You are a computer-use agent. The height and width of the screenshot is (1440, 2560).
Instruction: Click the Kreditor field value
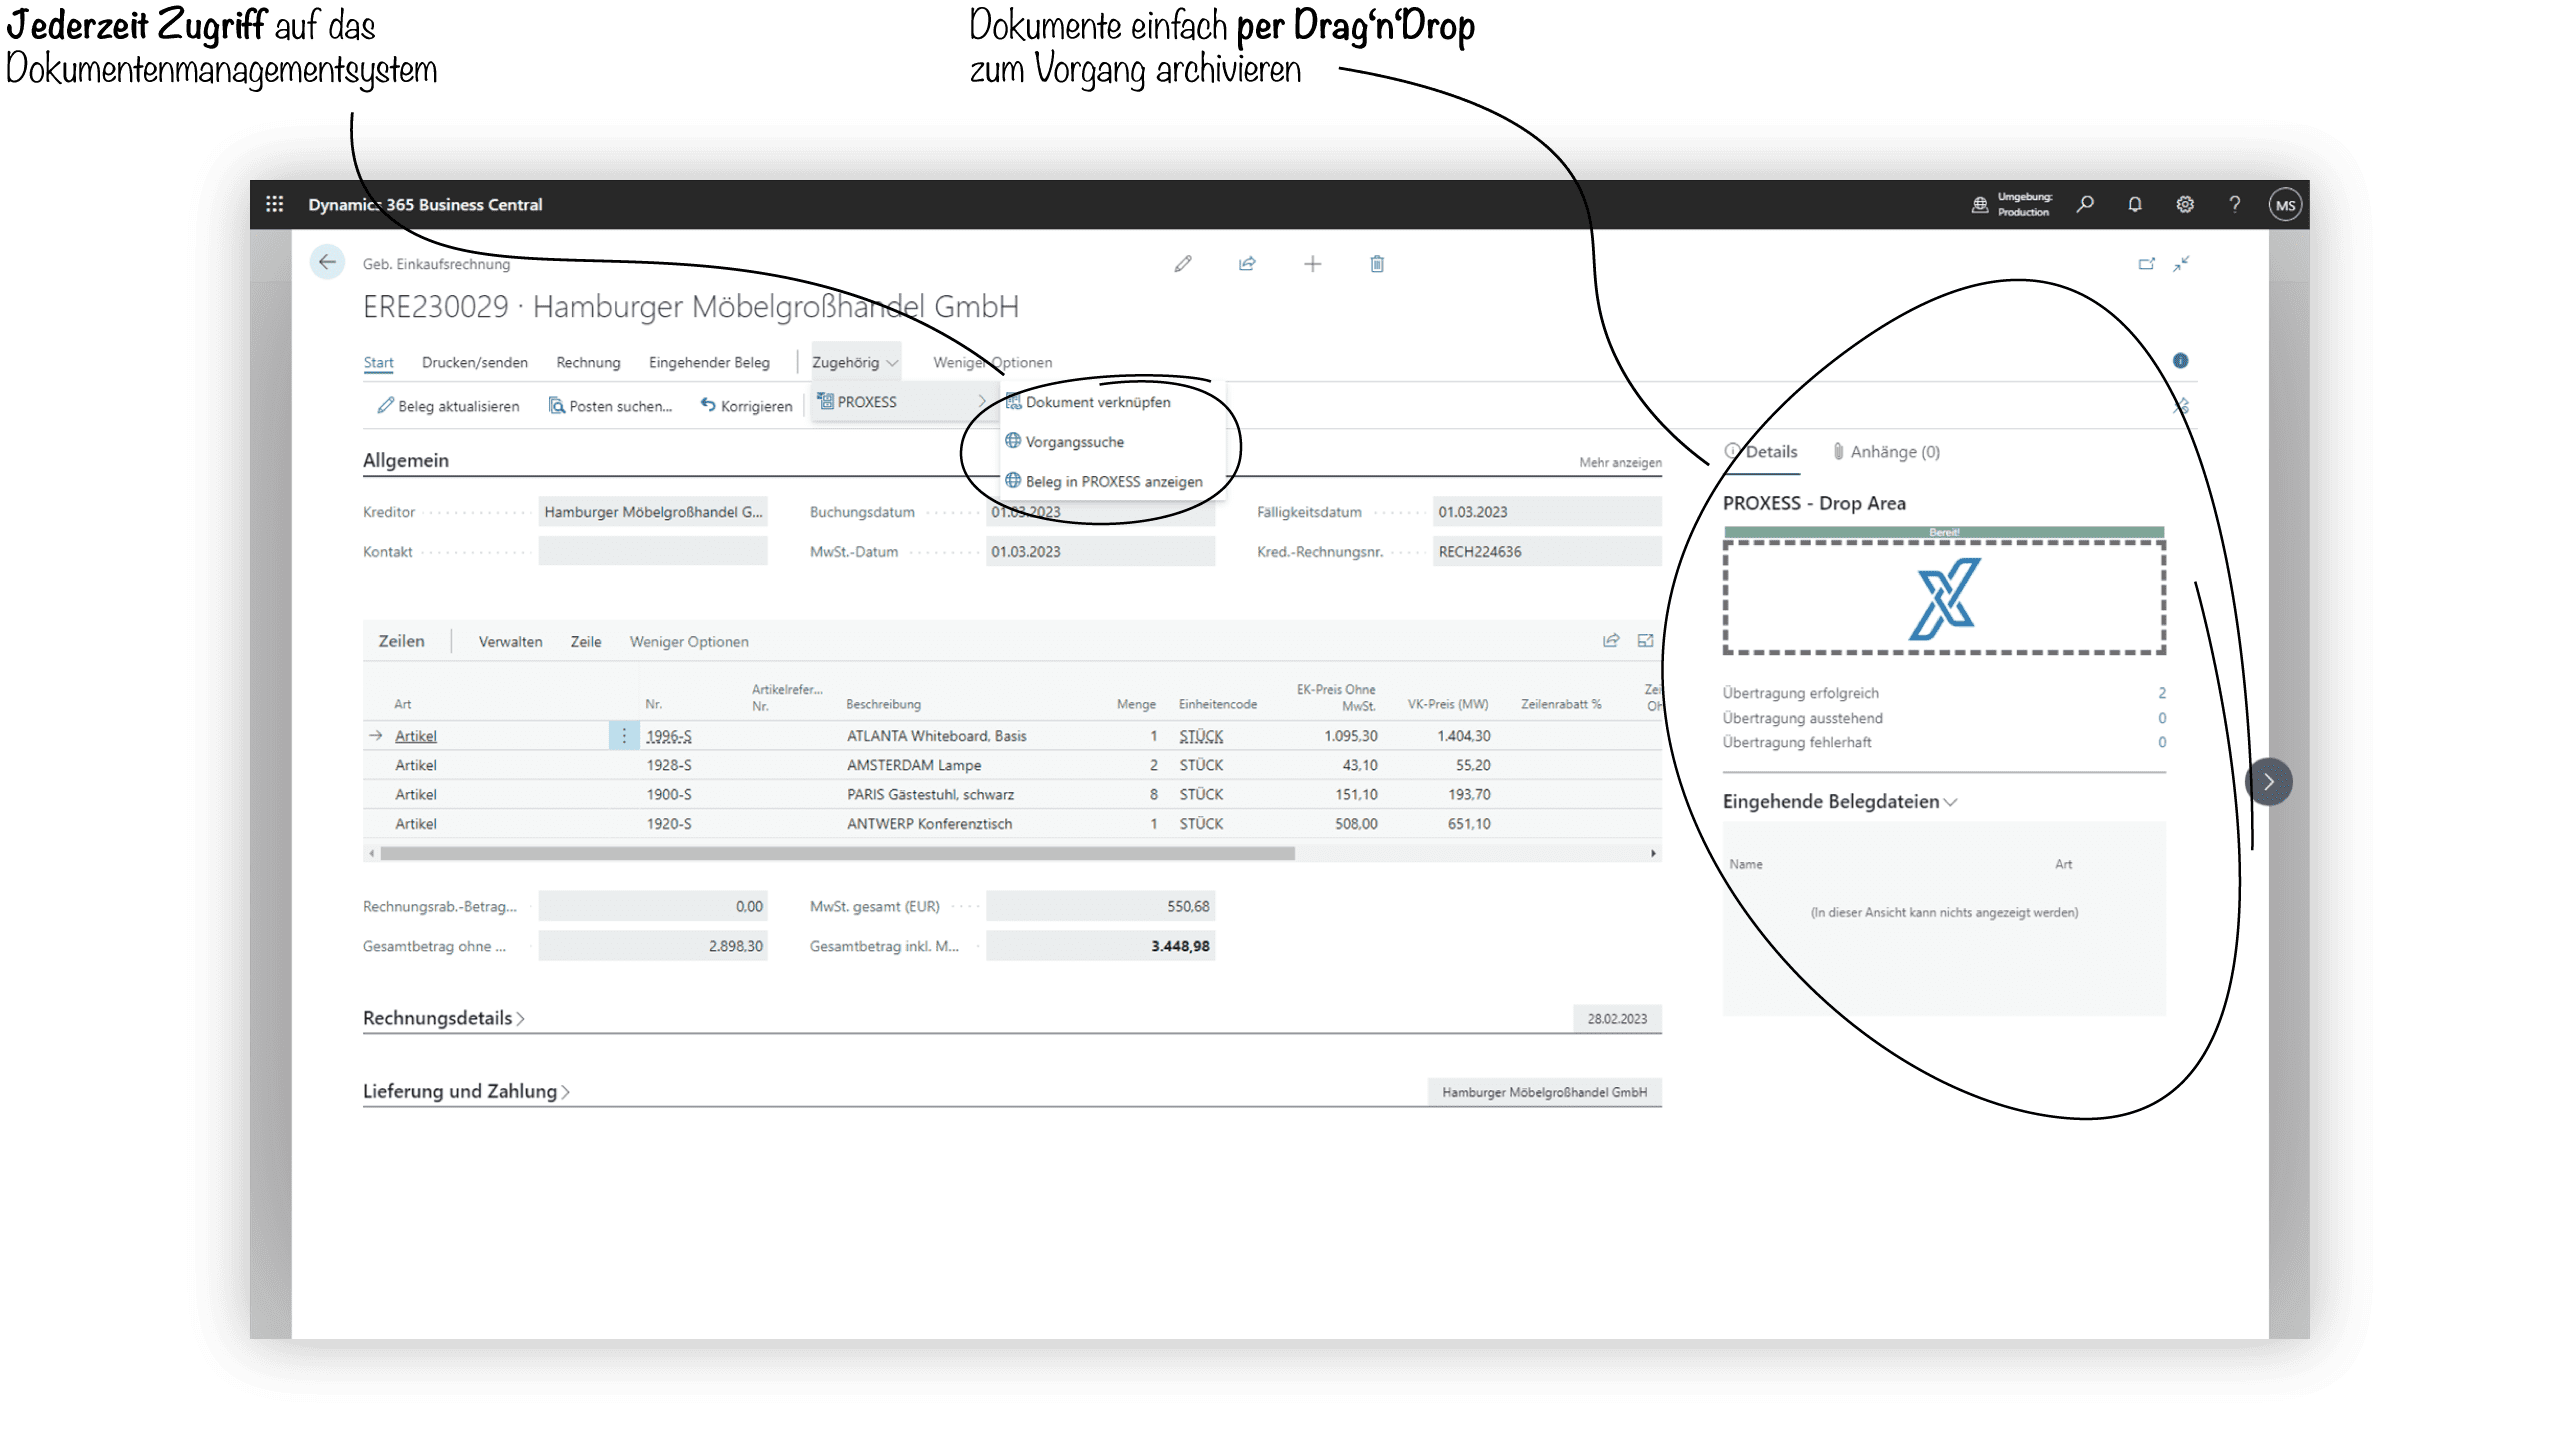(653, 512)
